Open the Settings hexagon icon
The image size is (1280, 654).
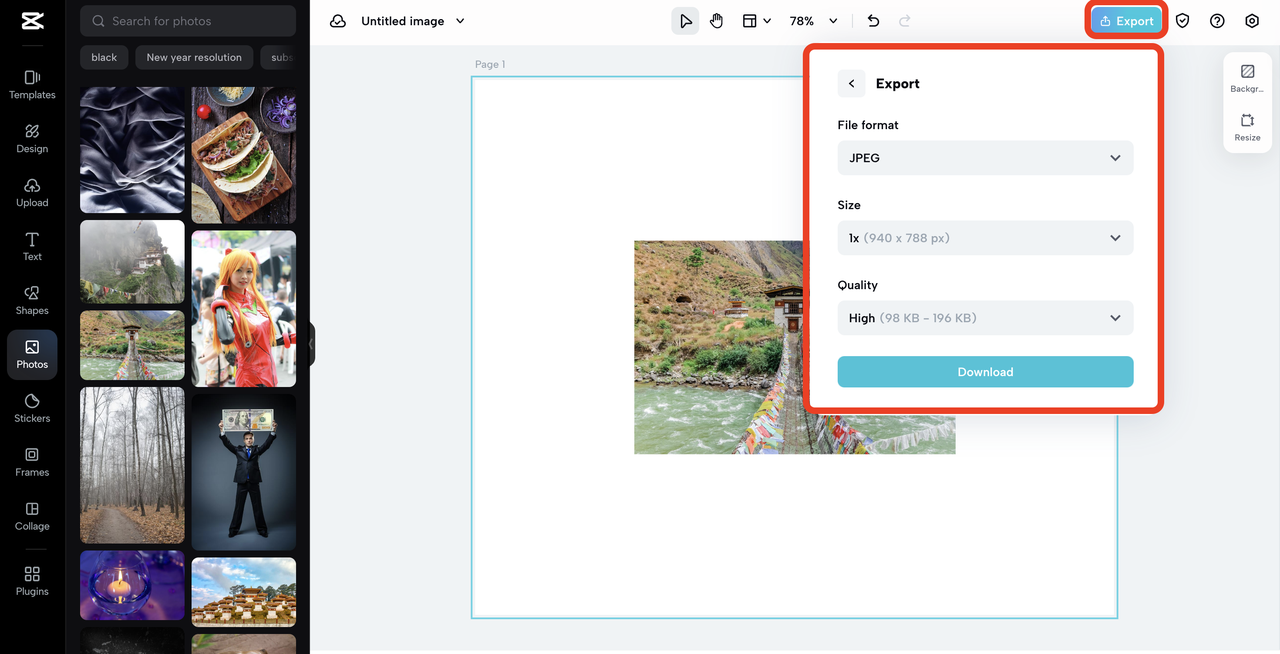pos(1252,21)
